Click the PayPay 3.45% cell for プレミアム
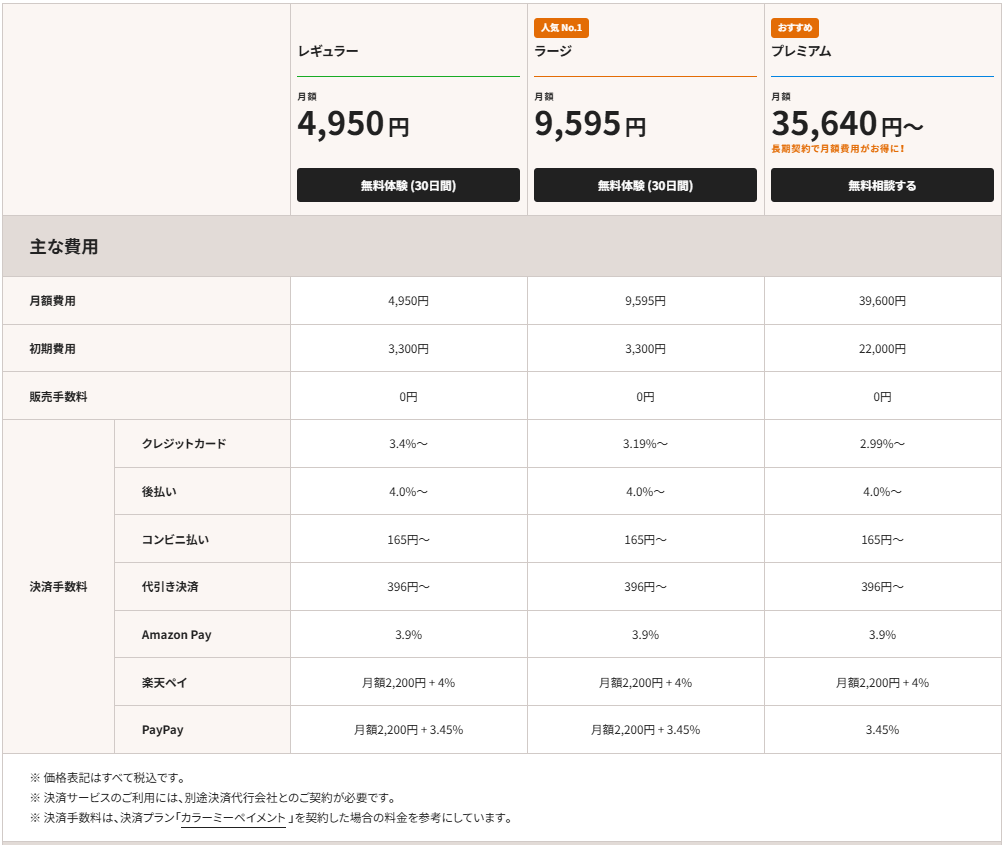The width and height of the screenshot is (1003, 845). tap(882, 730)
